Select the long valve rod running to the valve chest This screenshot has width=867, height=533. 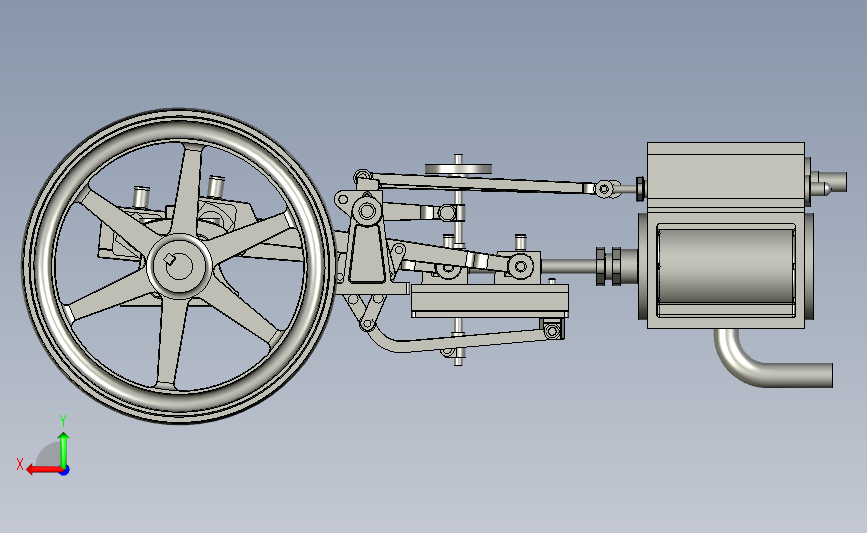coord(482,183)
